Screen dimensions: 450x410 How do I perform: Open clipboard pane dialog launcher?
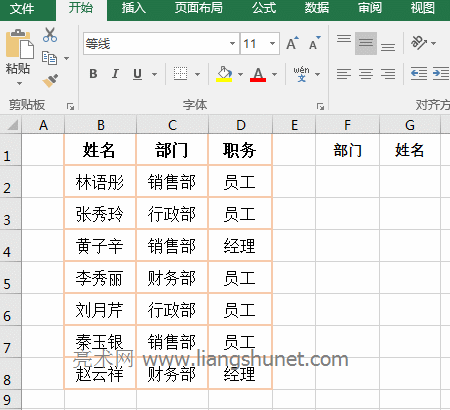[70, 106]
